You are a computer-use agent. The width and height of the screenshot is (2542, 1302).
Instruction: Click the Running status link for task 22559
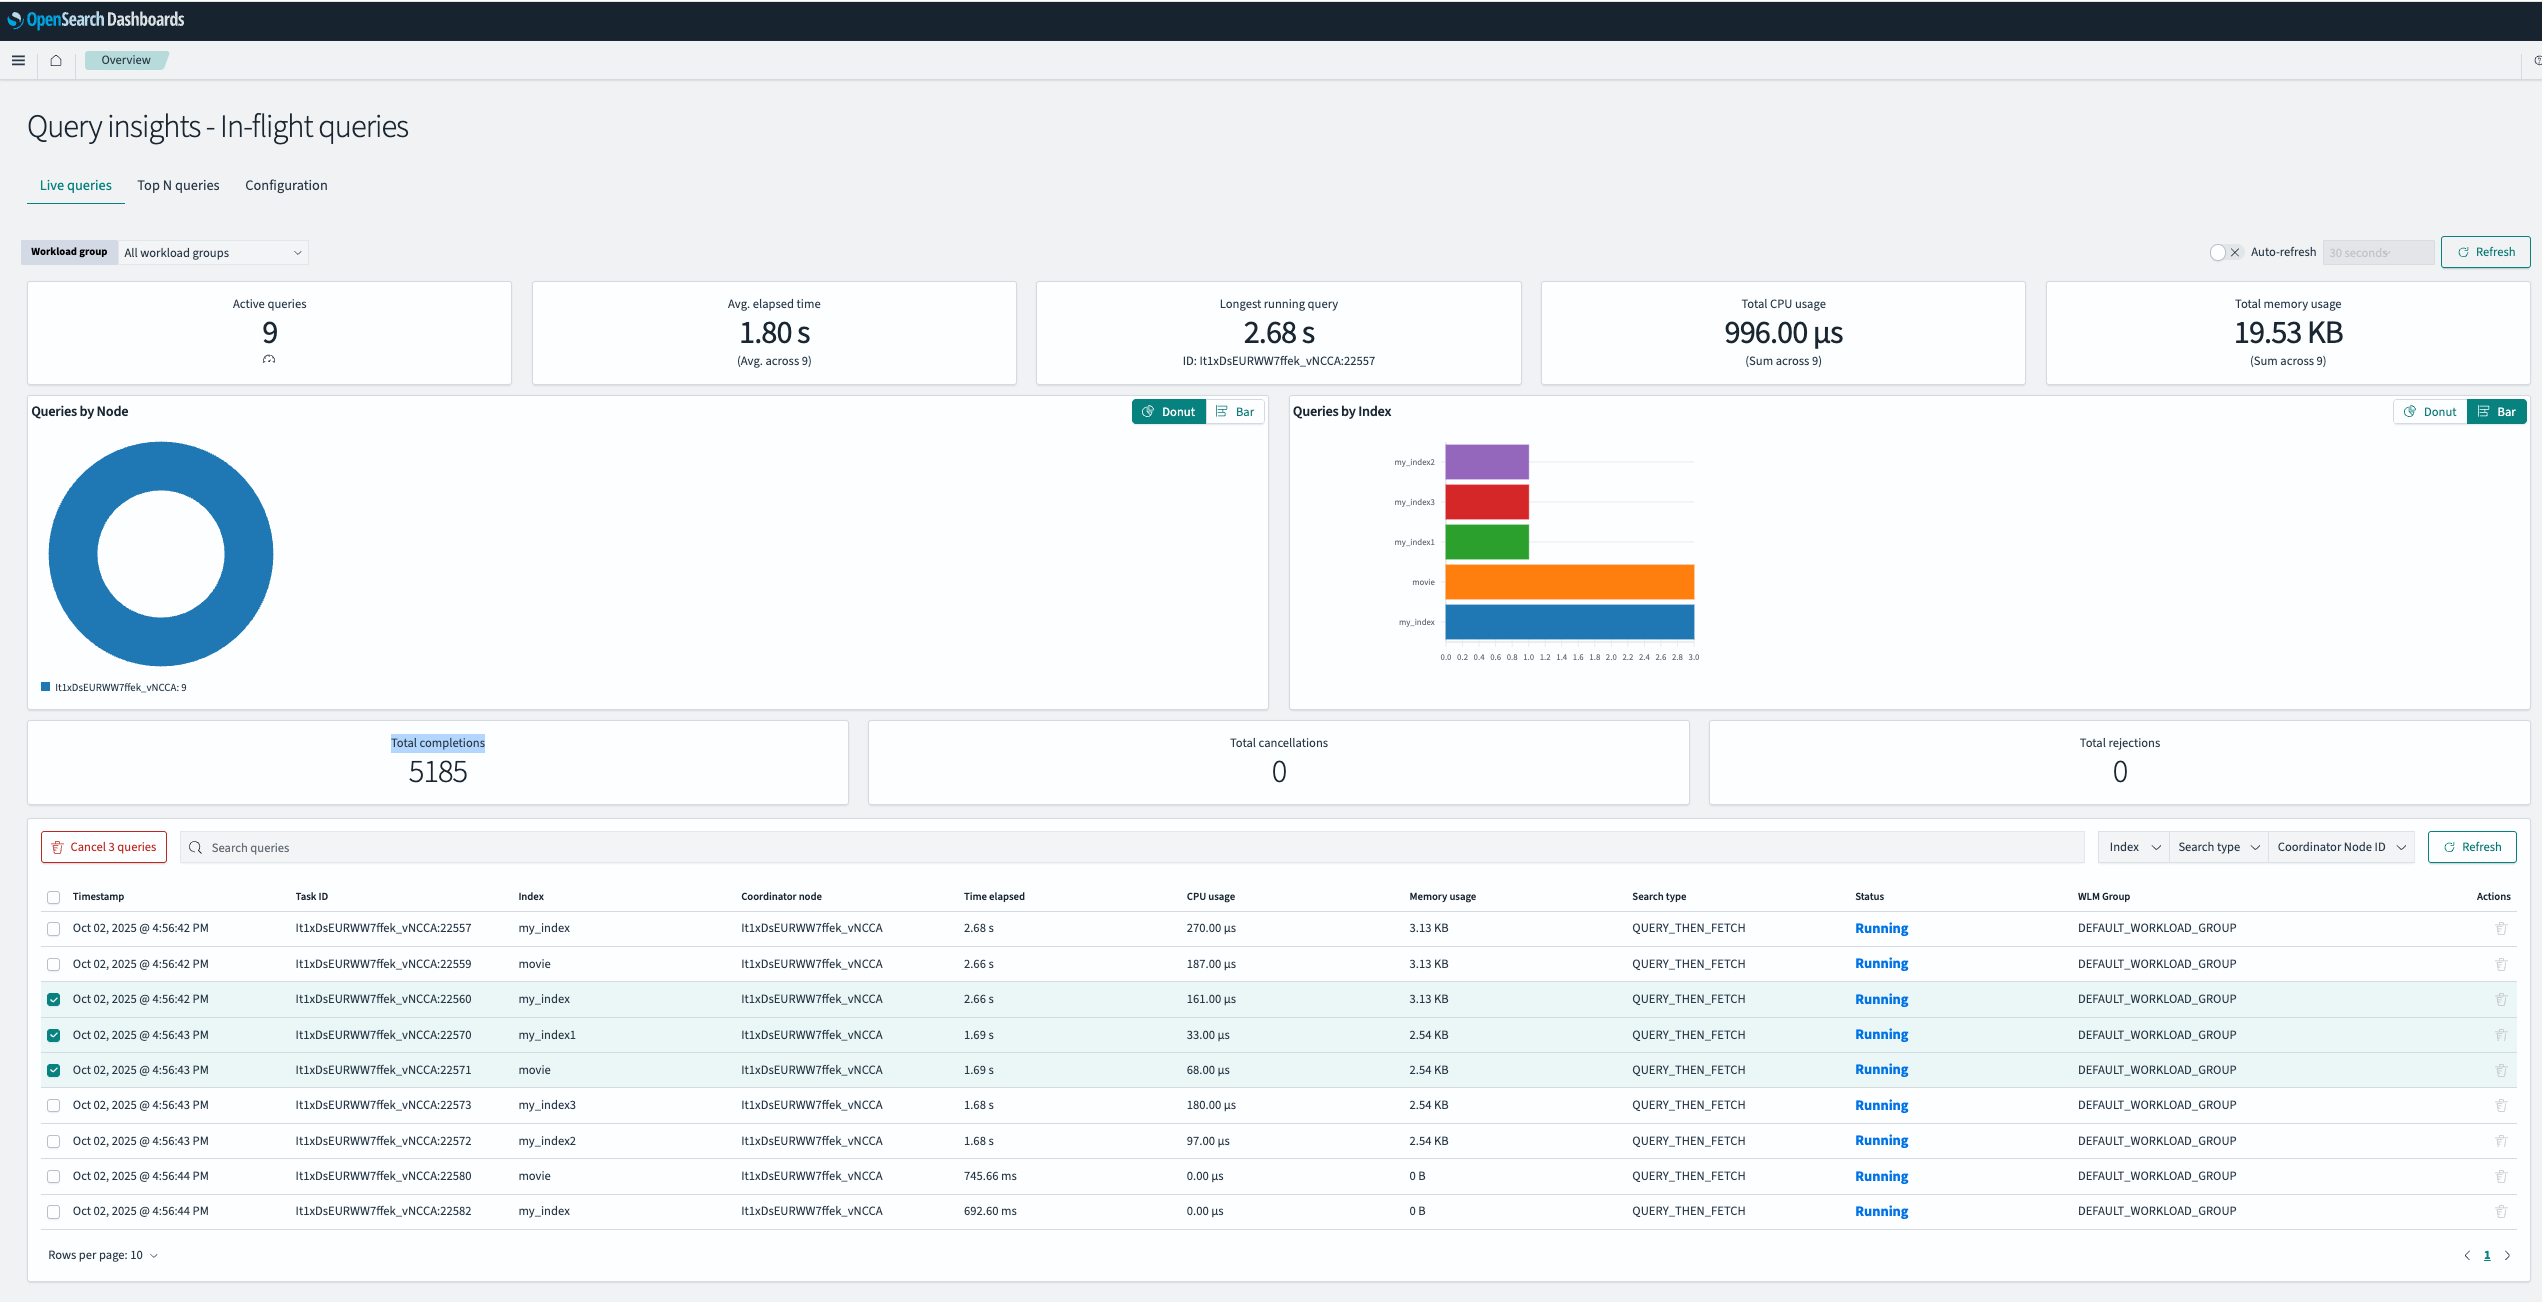click(1881, 963)
